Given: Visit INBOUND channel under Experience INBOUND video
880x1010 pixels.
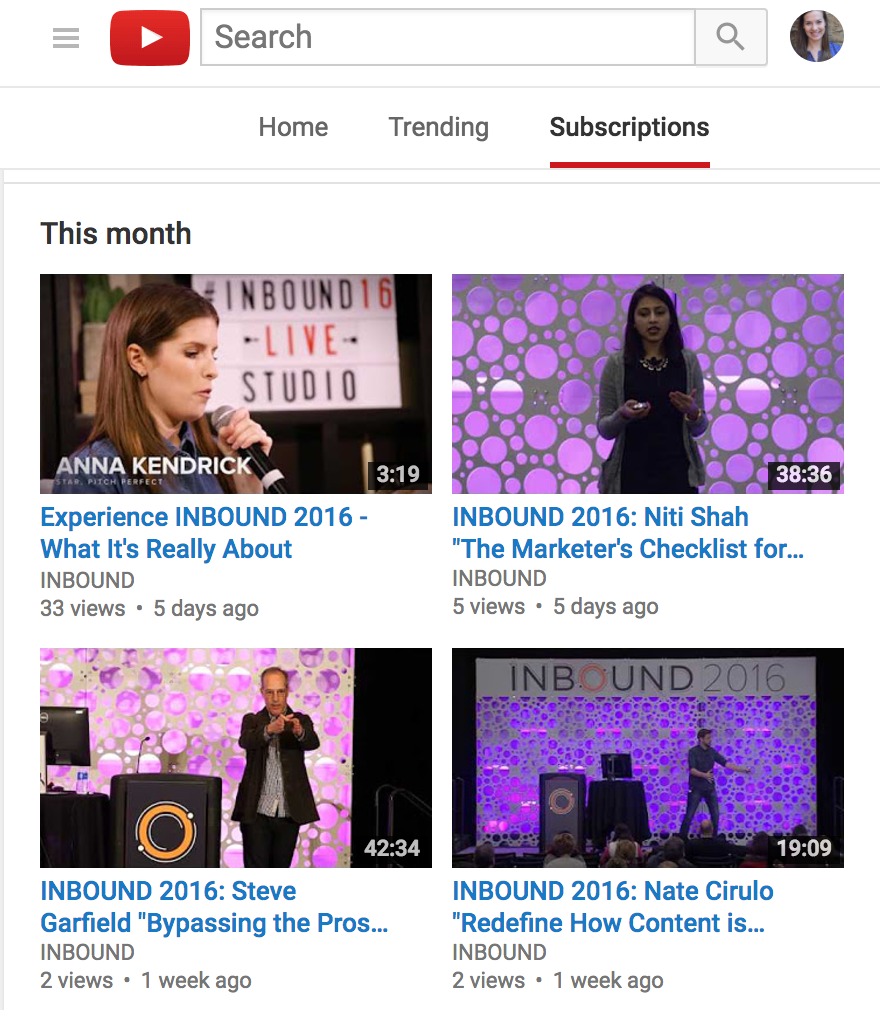Looking at the screenshot, I should click(x=87, y=580).
